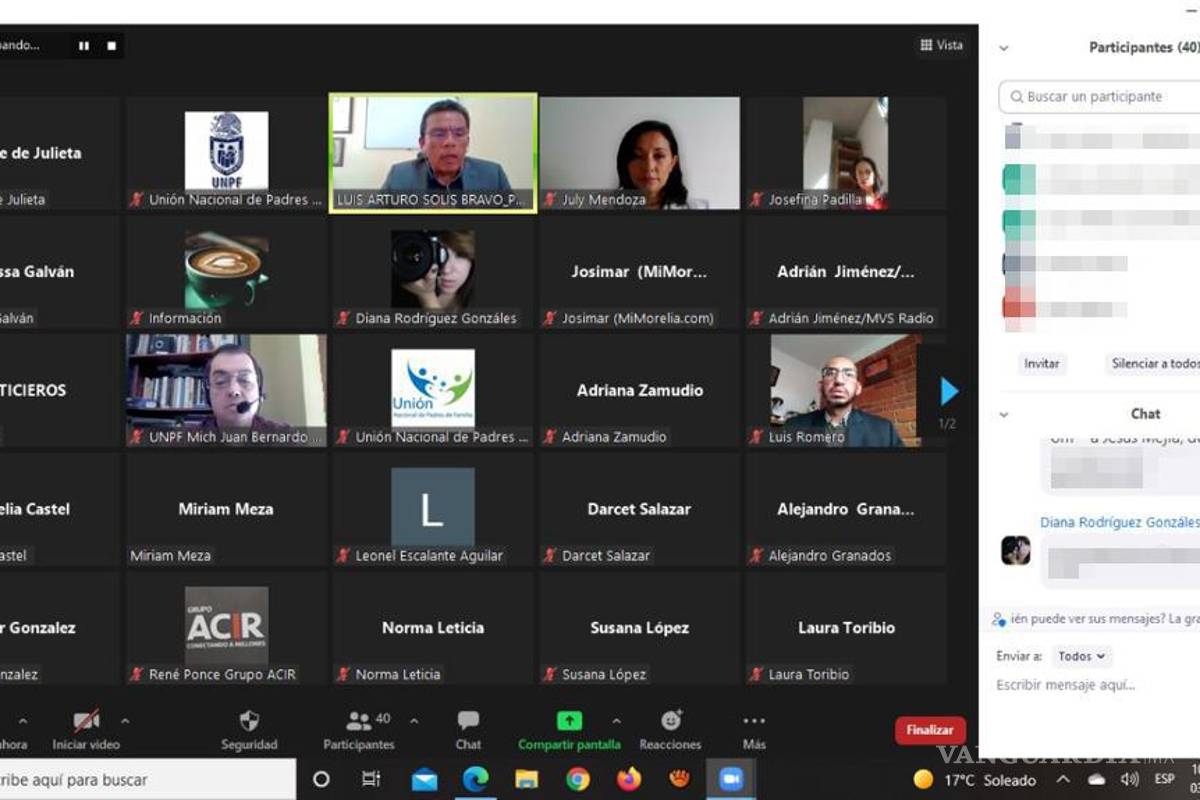Viewport: 1200px width, 800px height.
Task: Collapse the Chat section chevron
Action: coord(1004,414)
